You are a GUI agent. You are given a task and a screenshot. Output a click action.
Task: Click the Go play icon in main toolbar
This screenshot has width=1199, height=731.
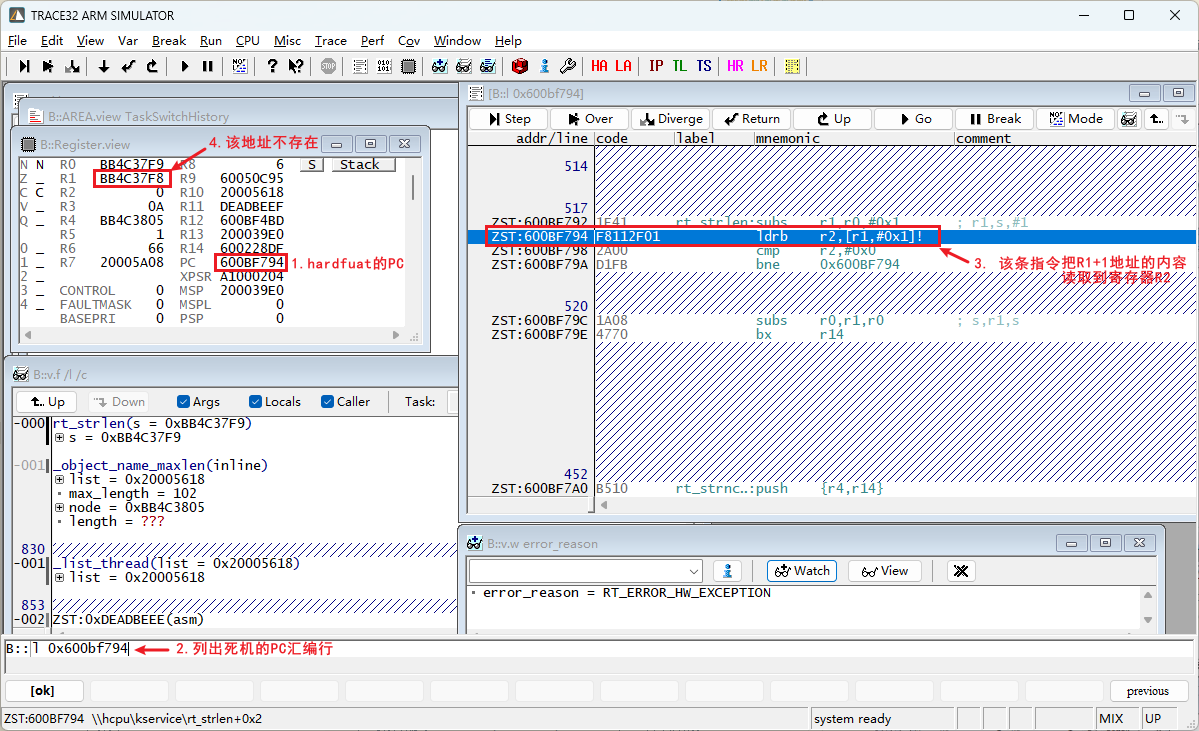point(184,67)
